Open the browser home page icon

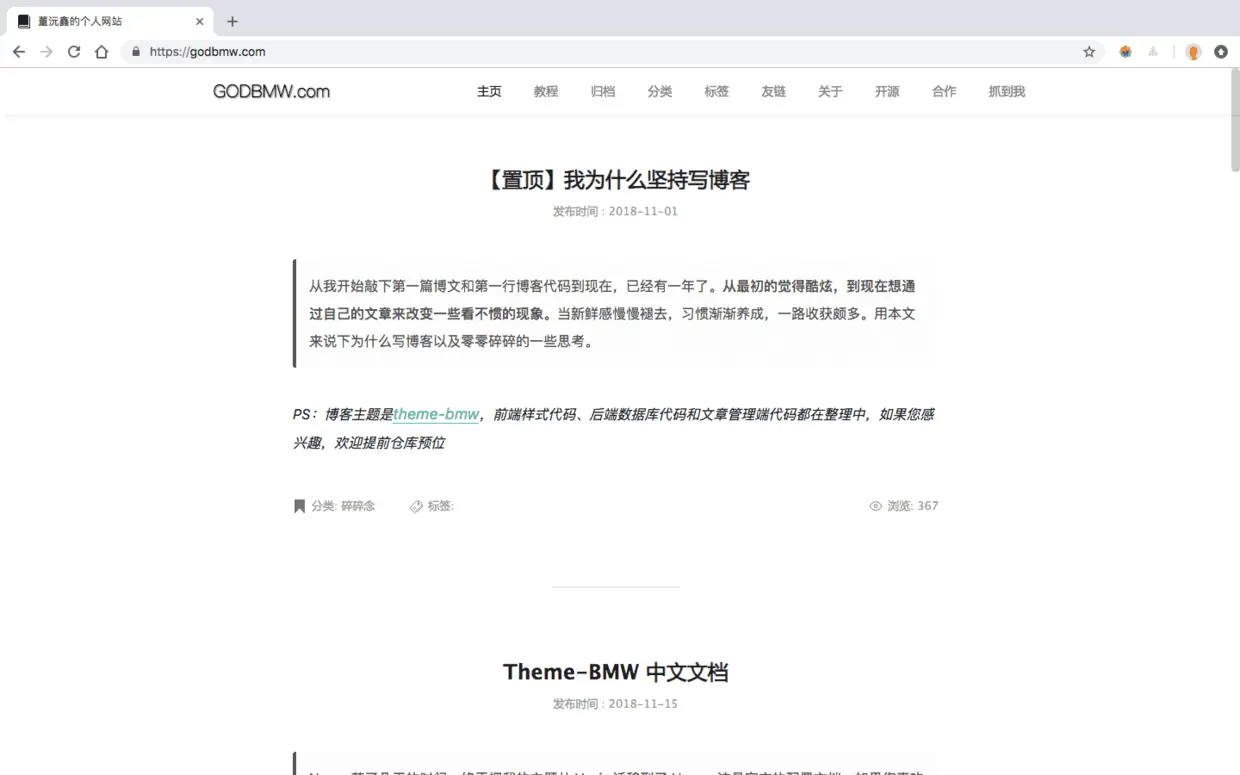(x=101, y=52)
